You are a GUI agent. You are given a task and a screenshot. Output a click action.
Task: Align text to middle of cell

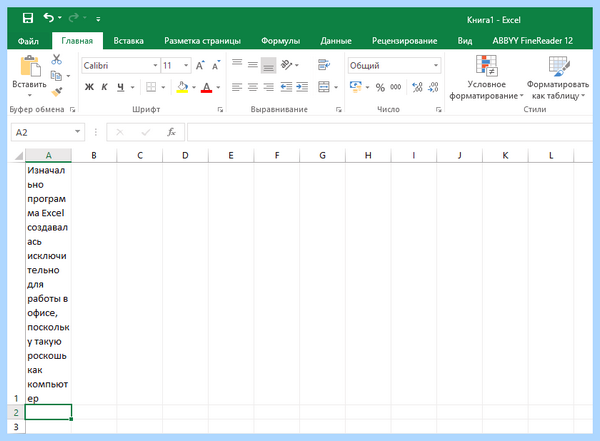pyautogui.click(x=253, y=65)
